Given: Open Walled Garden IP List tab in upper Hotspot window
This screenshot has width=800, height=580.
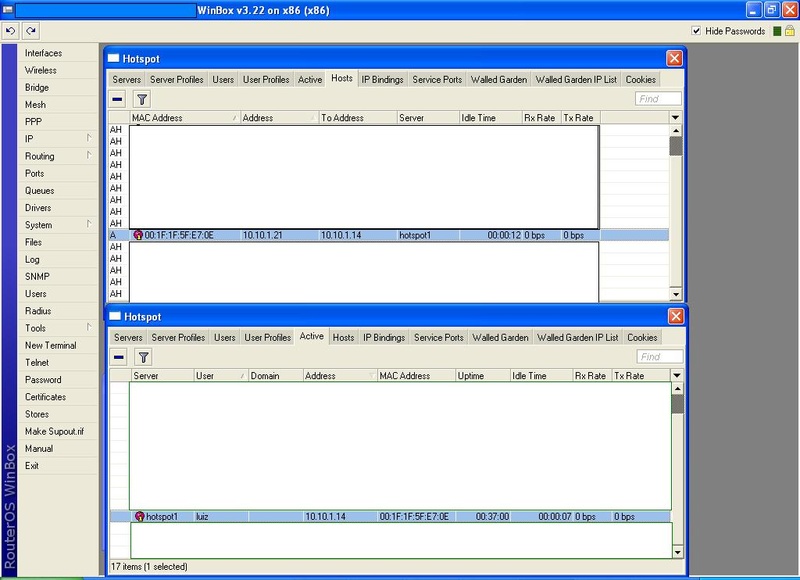Looking at the screenshot, I should pos(576,80).
